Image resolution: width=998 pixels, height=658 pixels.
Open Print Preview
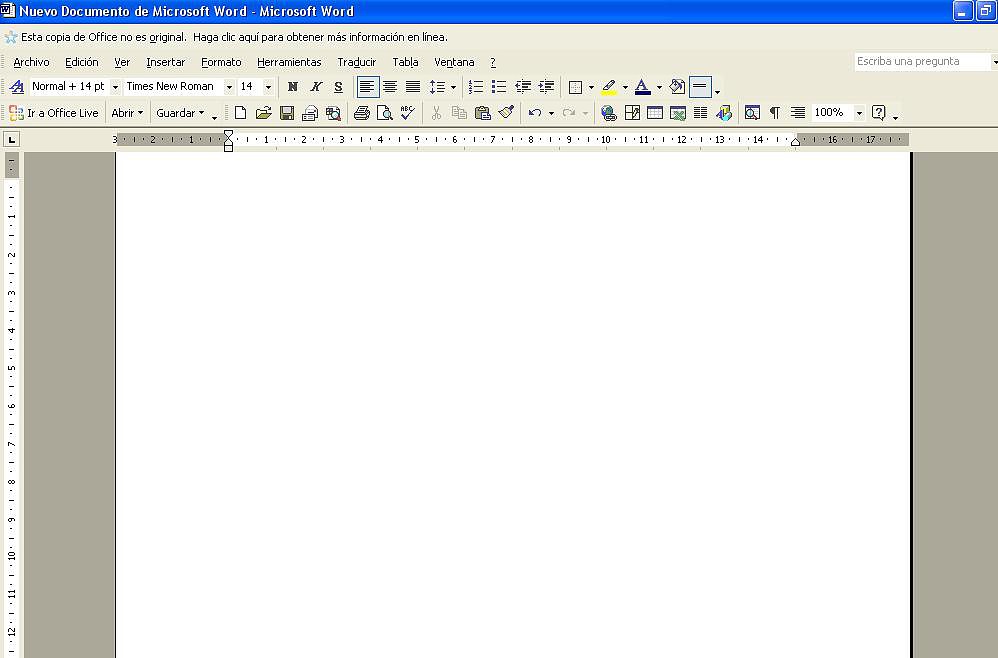pyautogui.click(x=384, y=113)
